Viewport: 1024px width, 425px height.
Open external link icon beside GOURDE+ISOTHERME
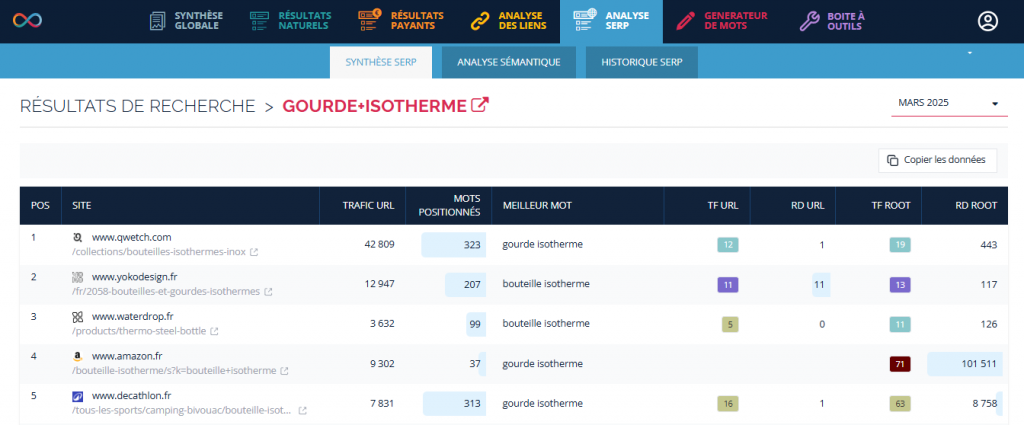pos(480,105)
